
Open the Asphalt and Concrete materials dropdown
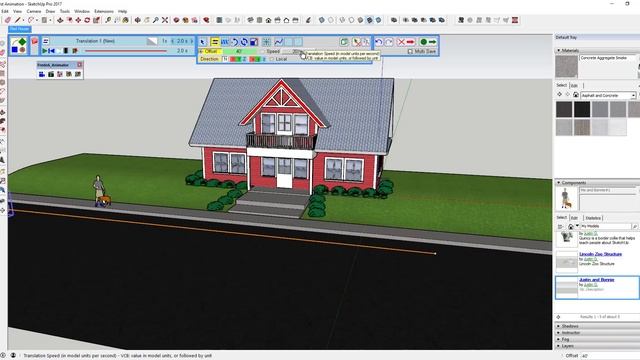click(633, 96)
